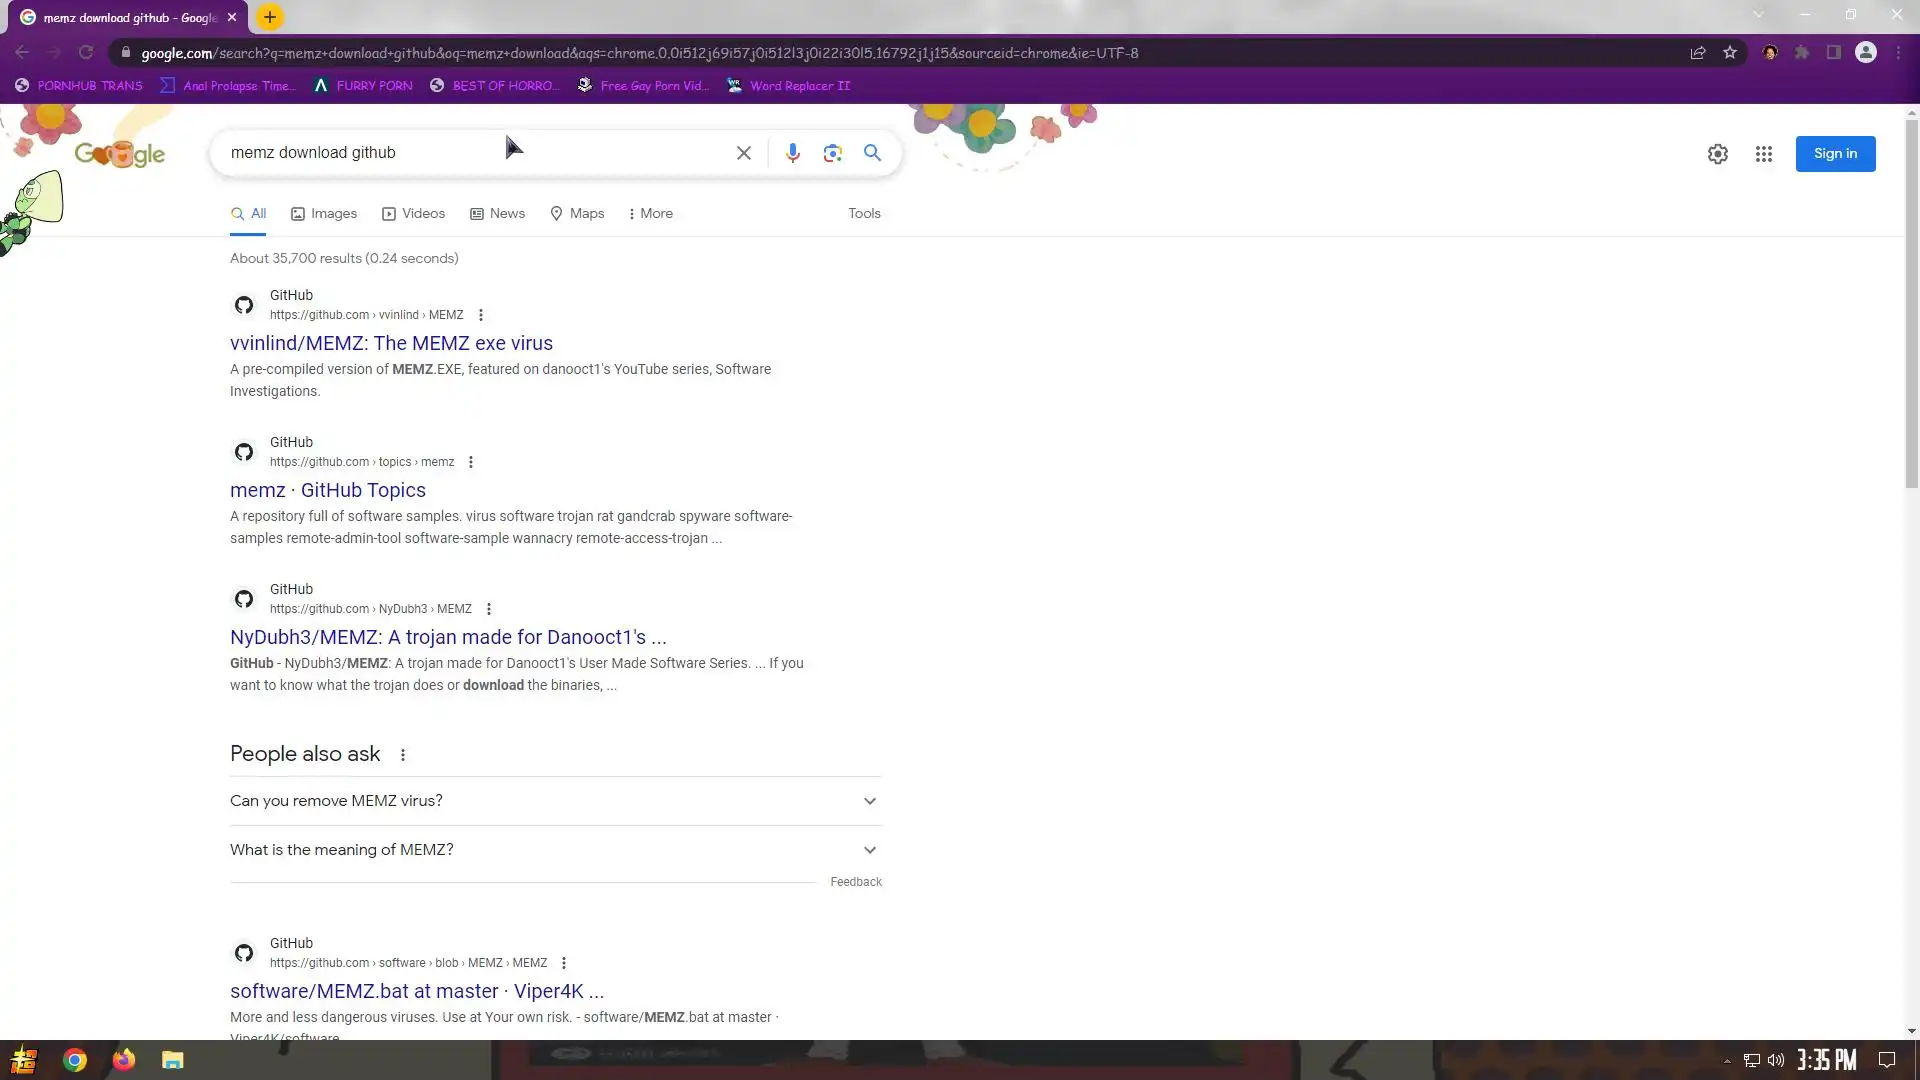Click the blue search magnifier icon
This screenshot has width=1920, height=1080.
tap(872, 153)
